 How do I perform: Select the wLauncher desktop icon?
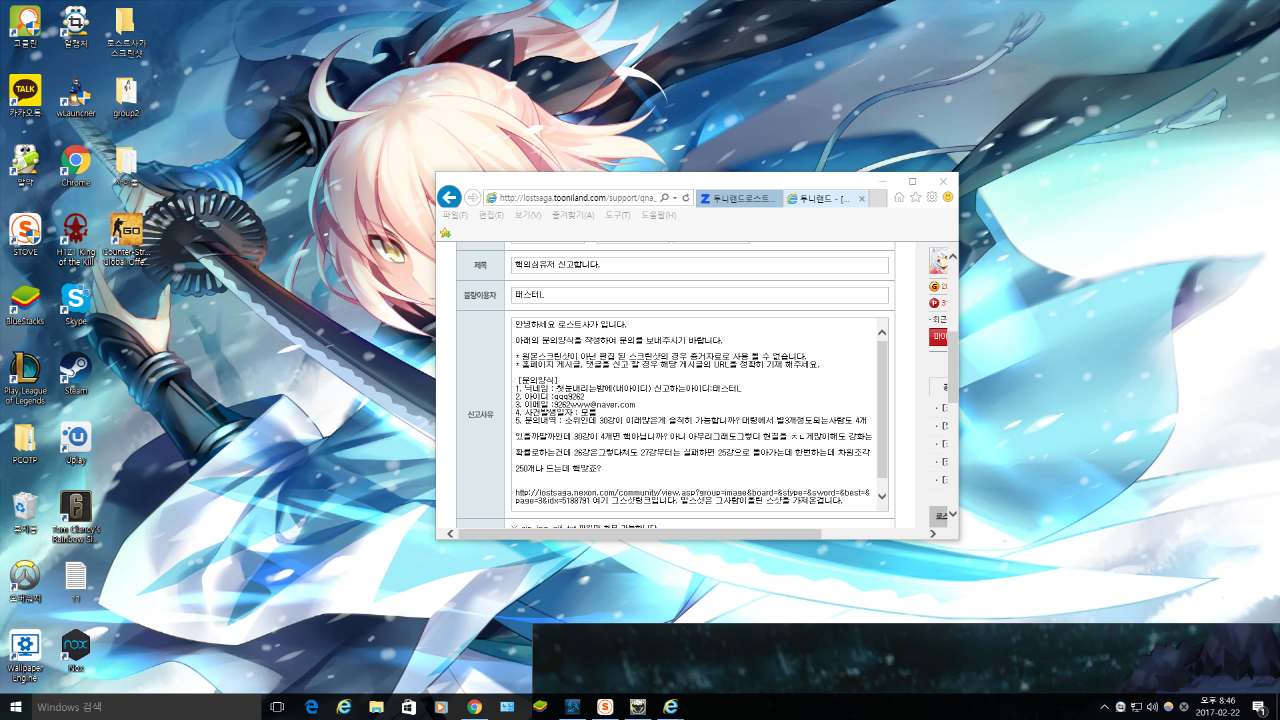coord(76,95)
